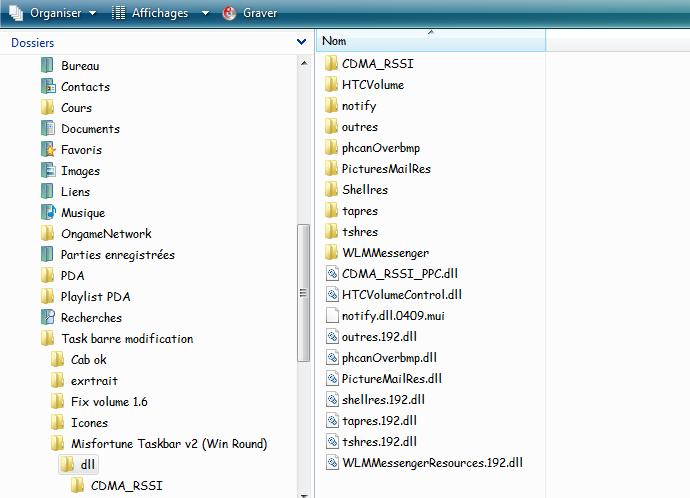Open the Fix volume 1.6 subfolder
Viewport: 690px width, 498px height.
(x=99, y=402)
